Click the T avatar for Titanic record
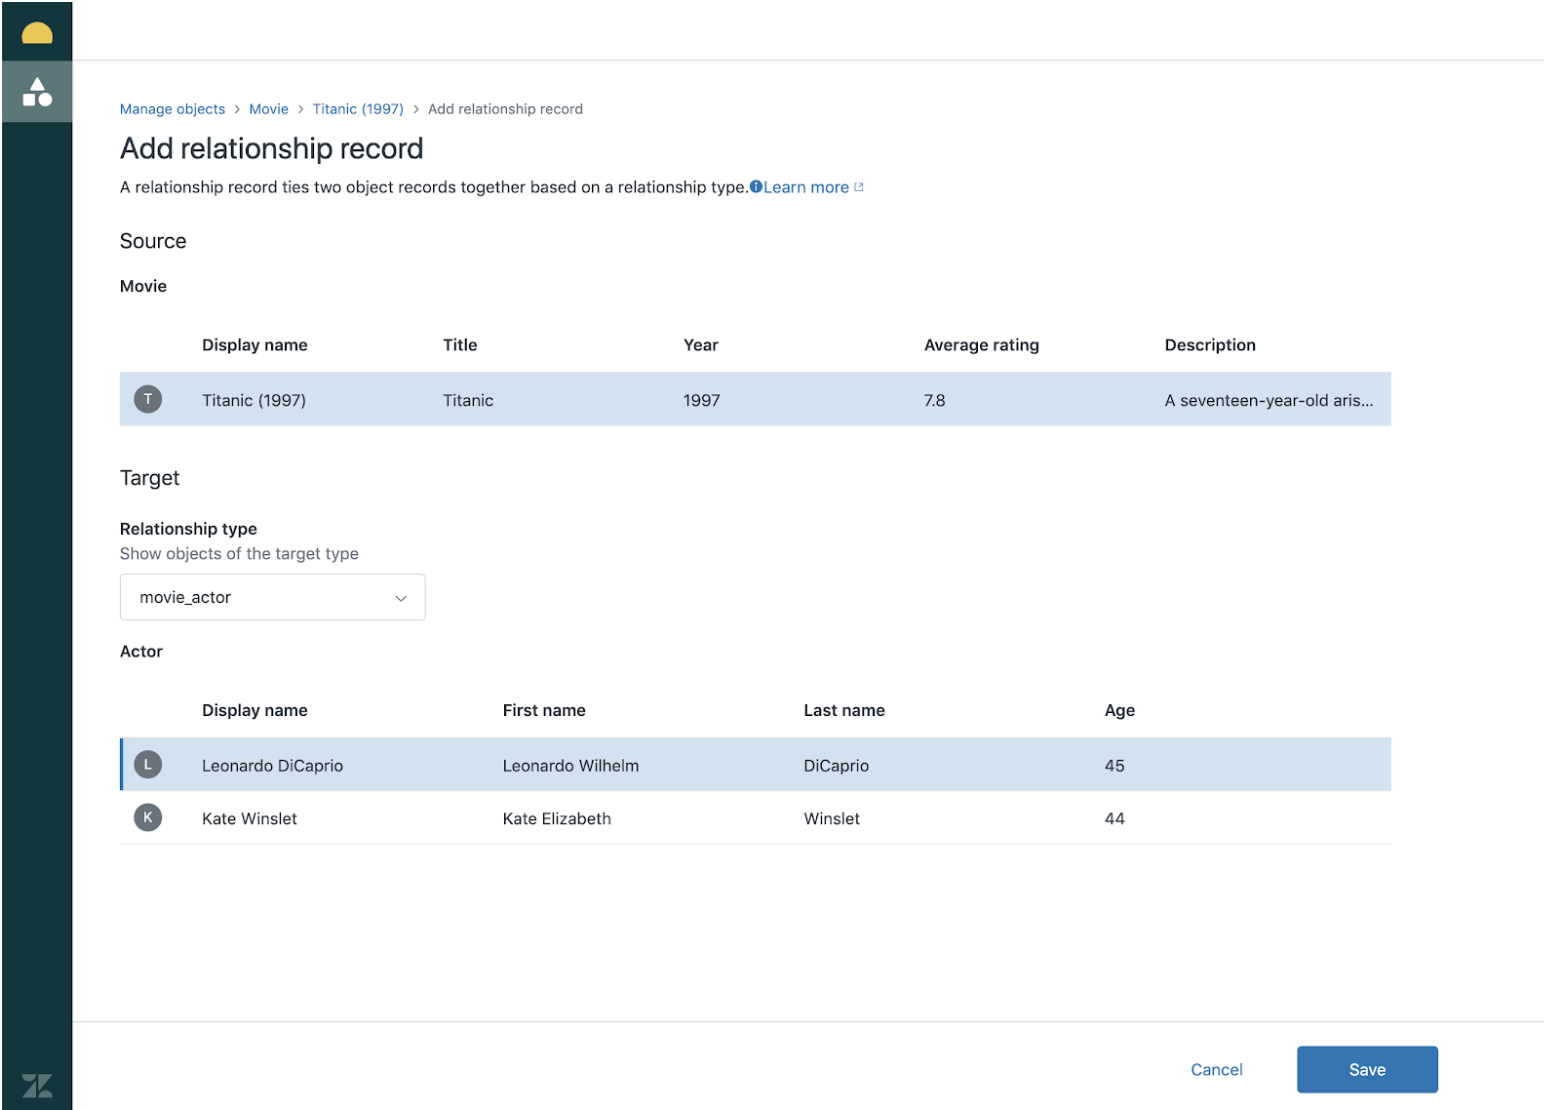1544x1110 pixels. [x=148, y=399]
